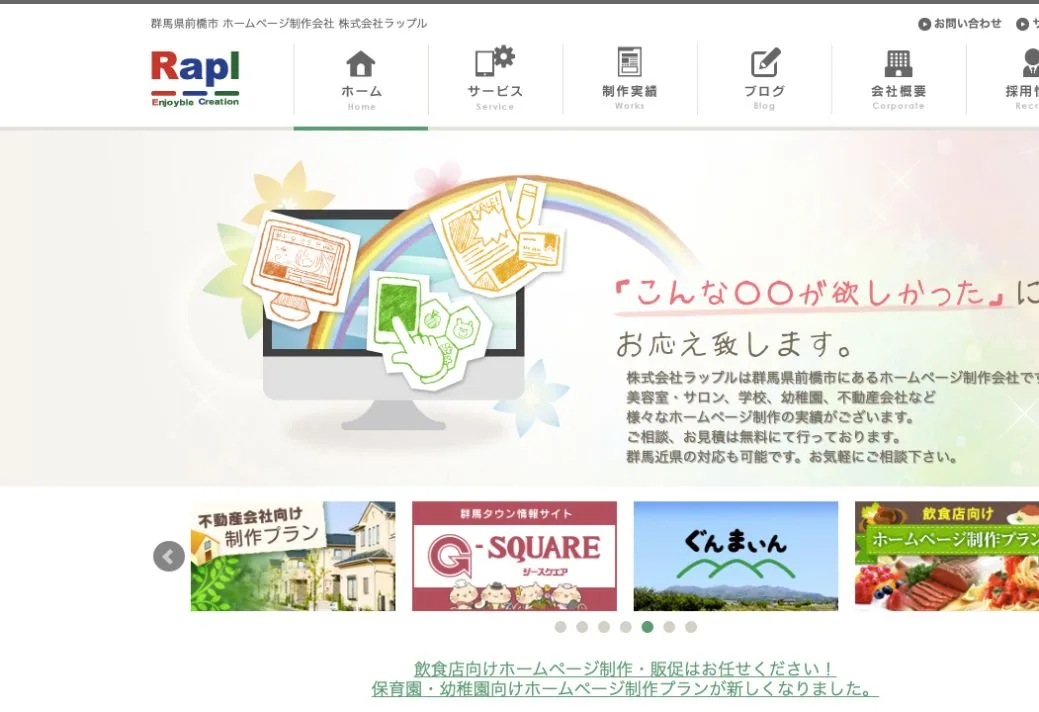Click the Rapl Enjoyble Creation logo
This screenshot has width=1039, height=712.
pyautogui.click(x=195, y=78)
